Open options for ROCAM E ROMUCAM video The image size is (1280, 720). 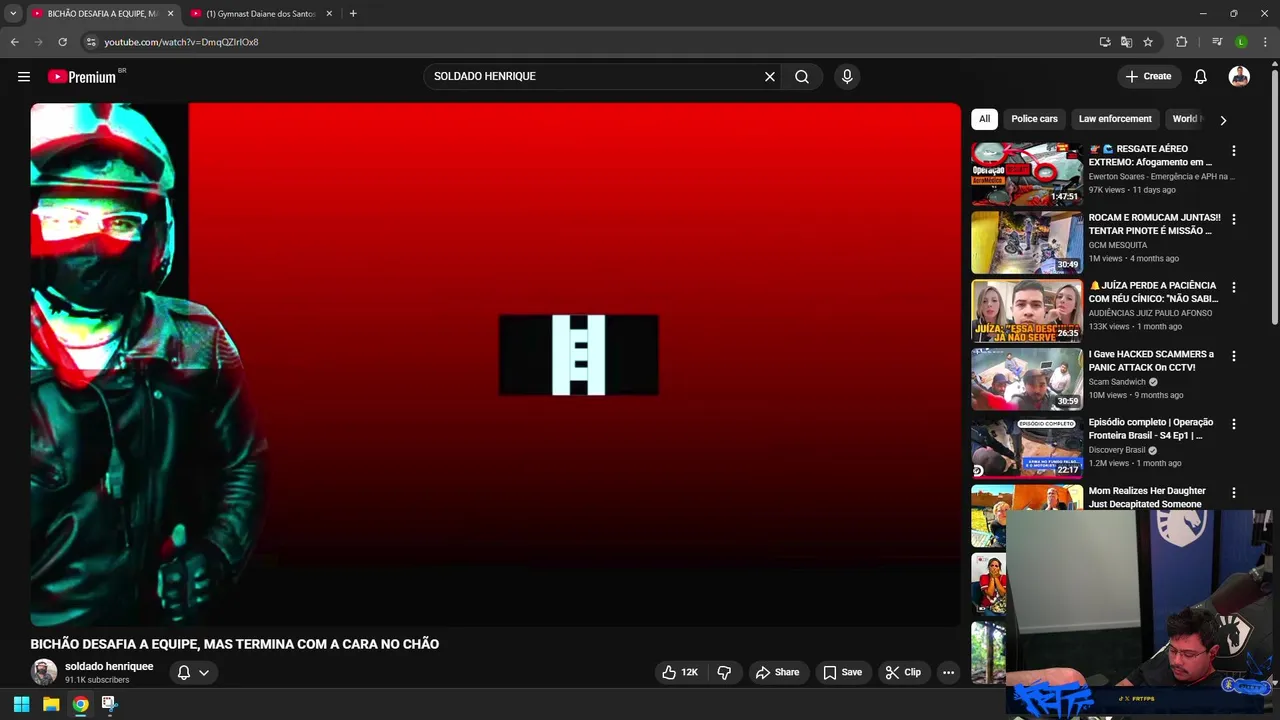[1233, 219]
